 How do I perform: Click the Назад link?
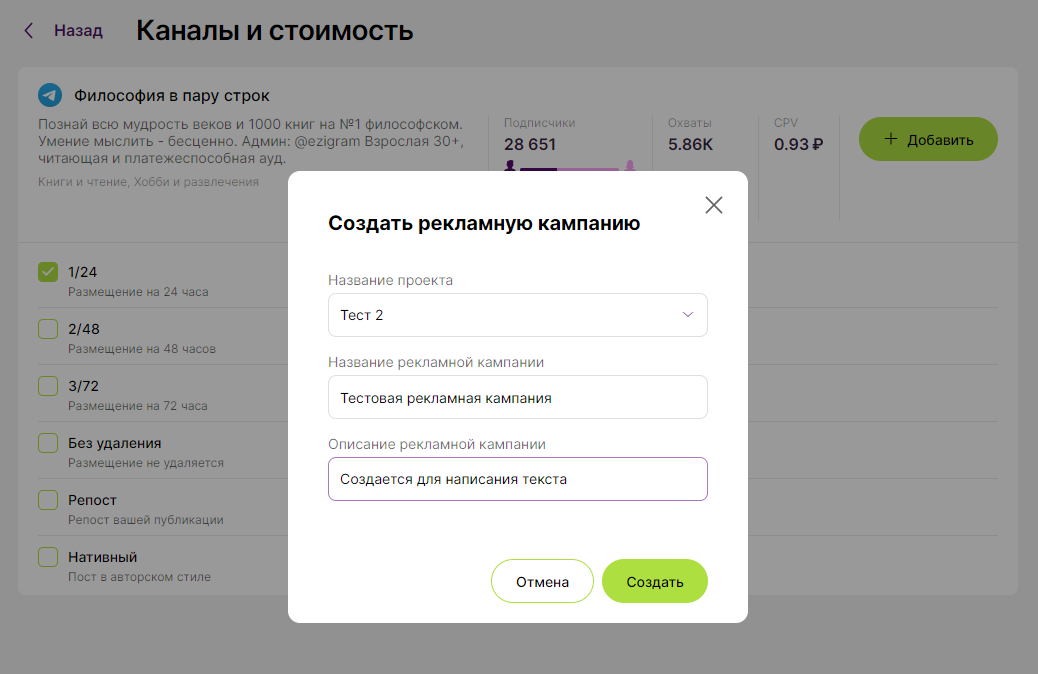tap(77, 30)
